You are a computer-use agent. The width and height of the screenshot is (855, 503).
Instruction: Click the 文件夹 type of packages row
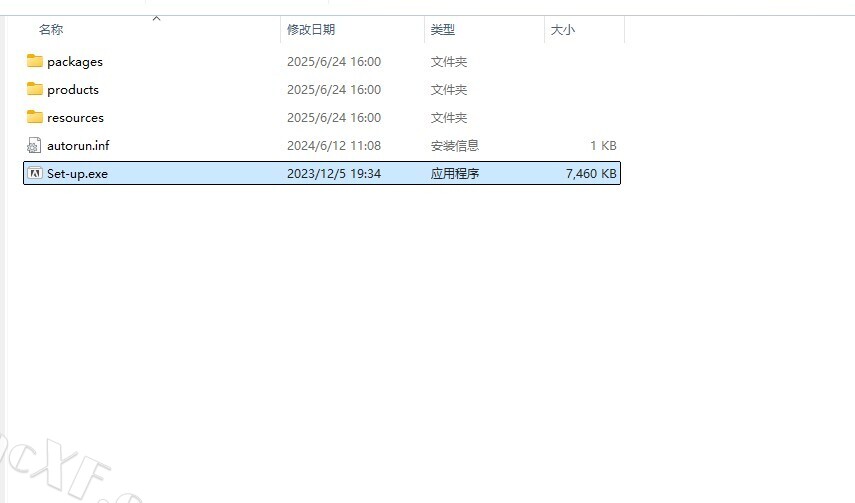tap(449, 62)
